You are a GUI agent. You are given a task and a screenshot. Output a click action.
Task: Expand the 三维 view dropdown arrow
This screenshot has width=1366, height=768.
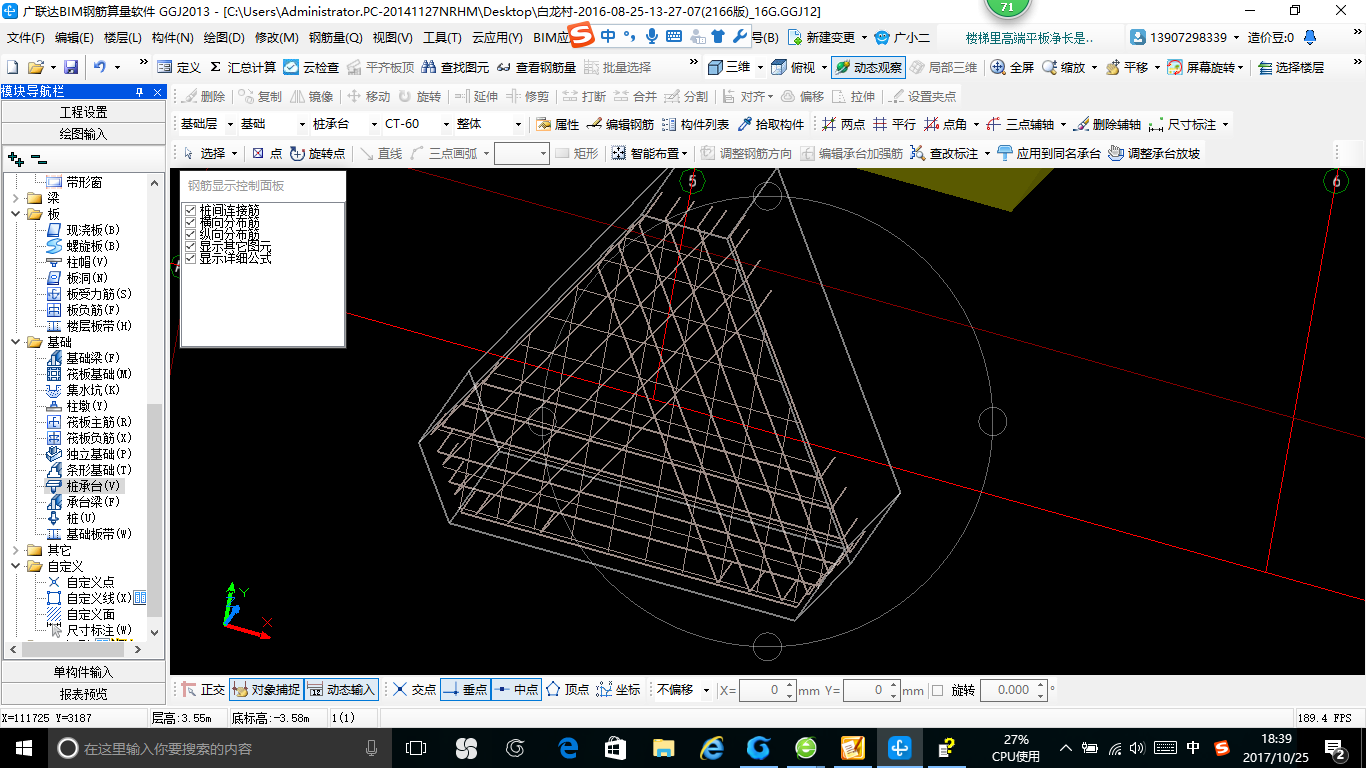pyautogui.click(x=760, y=67)
